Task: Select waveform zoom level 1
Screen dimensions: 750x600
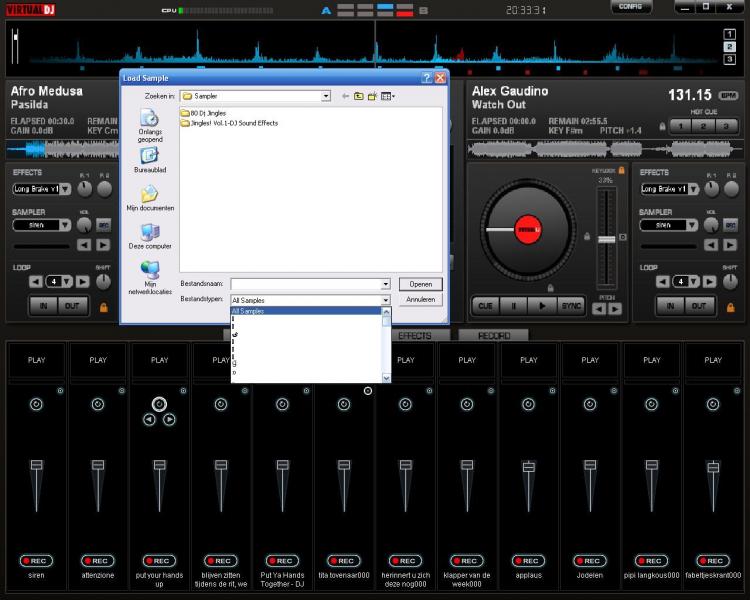Action: [729, 34]
